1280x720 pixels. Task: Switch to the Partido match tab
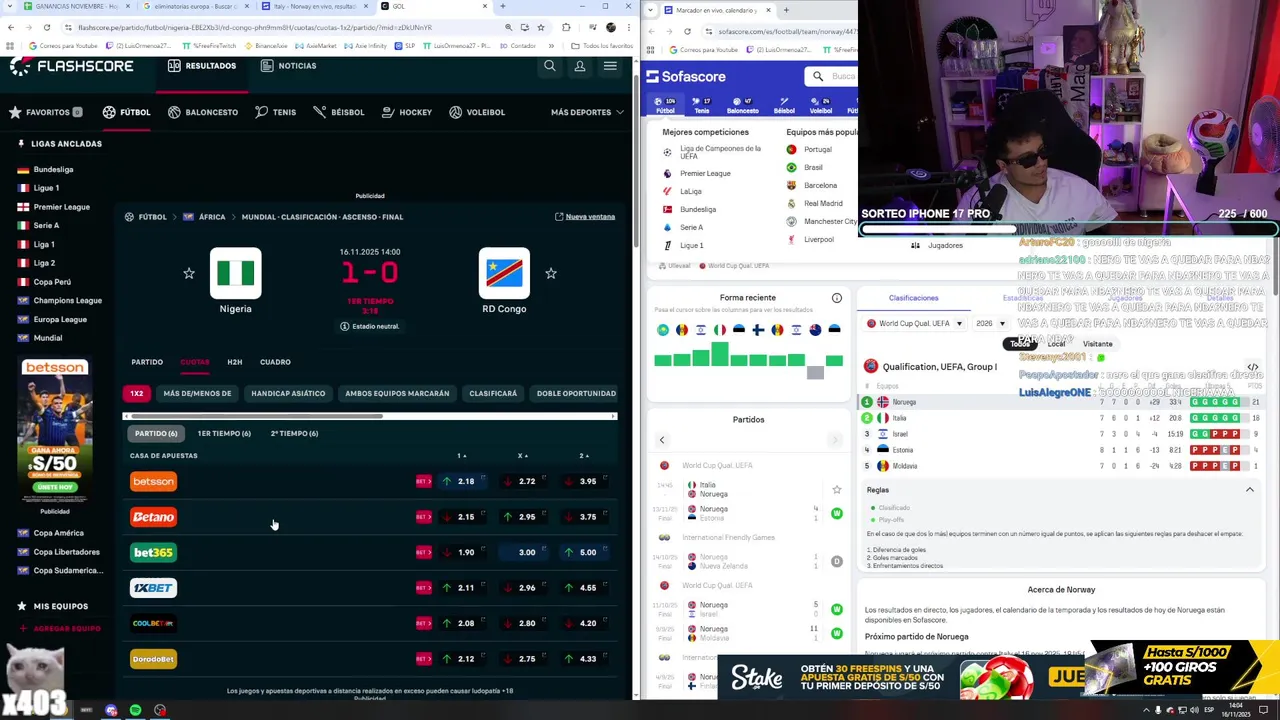pos(147,362)
